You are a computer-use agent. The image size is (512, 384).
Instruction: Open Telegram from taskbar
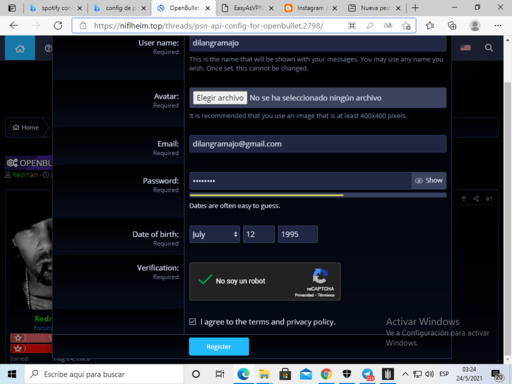(367, 374)
